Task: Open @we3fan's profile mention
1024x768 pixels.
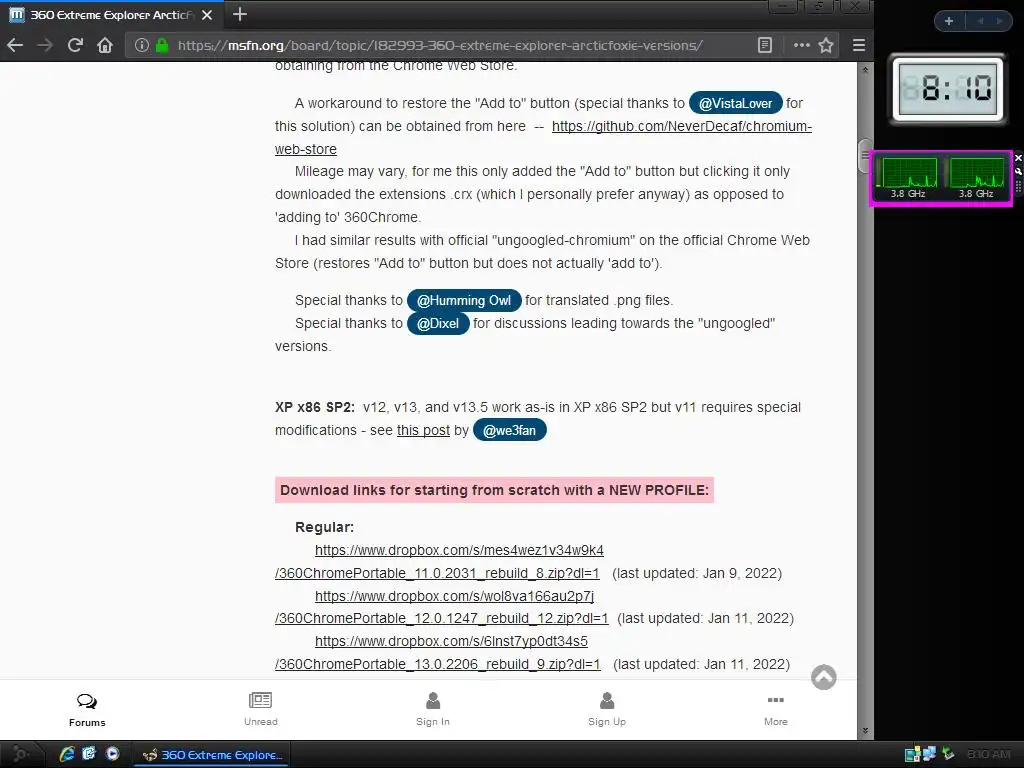Action: [x=509, y=430]
